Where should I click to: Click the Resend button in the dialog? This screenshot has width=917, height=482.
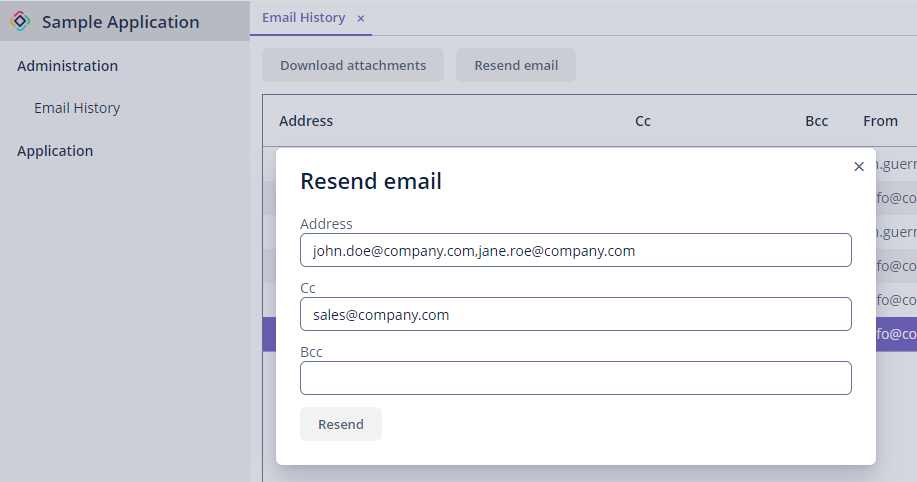click(x=341, y=424)
